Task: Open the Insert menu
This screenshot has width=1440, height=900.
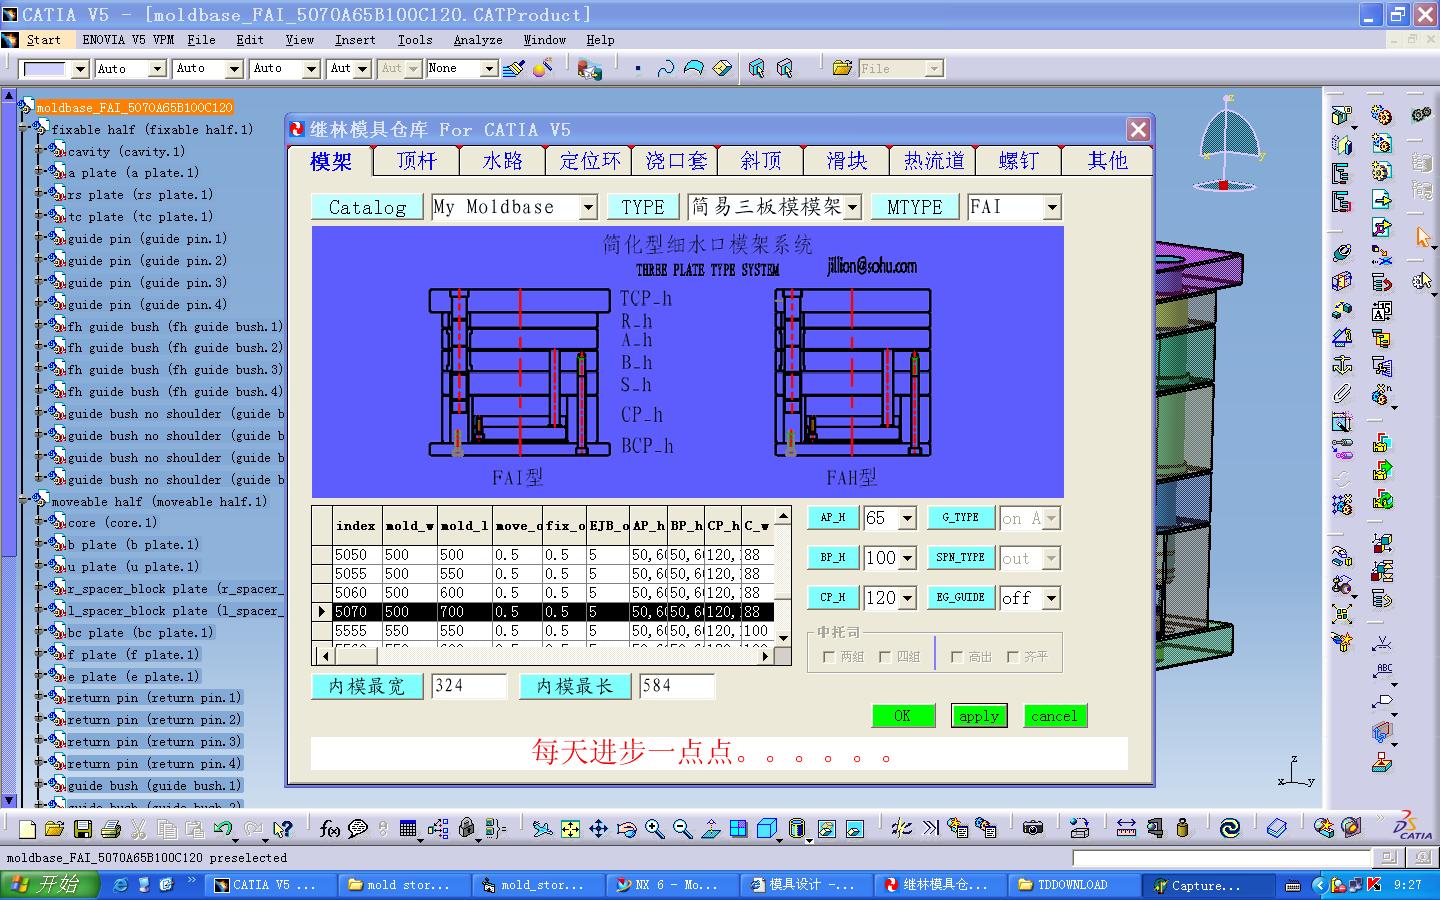Action: [355, 40]
